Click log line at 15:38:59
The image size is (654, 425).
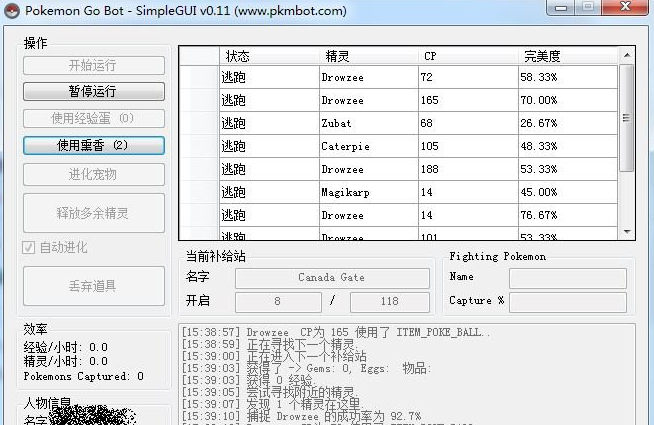270,345
